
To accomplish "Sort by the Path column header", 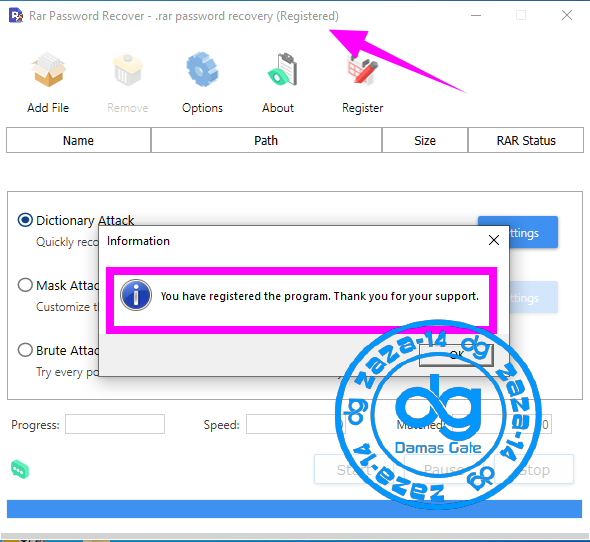I will 266,140.
